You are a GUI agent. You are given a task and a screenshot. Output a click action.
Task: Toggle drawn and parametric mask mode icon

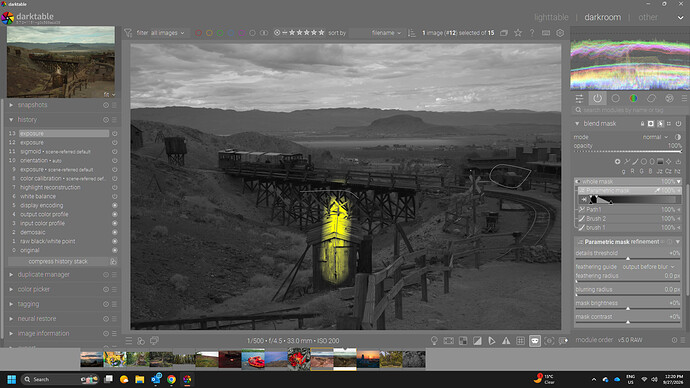coord(660,124)
